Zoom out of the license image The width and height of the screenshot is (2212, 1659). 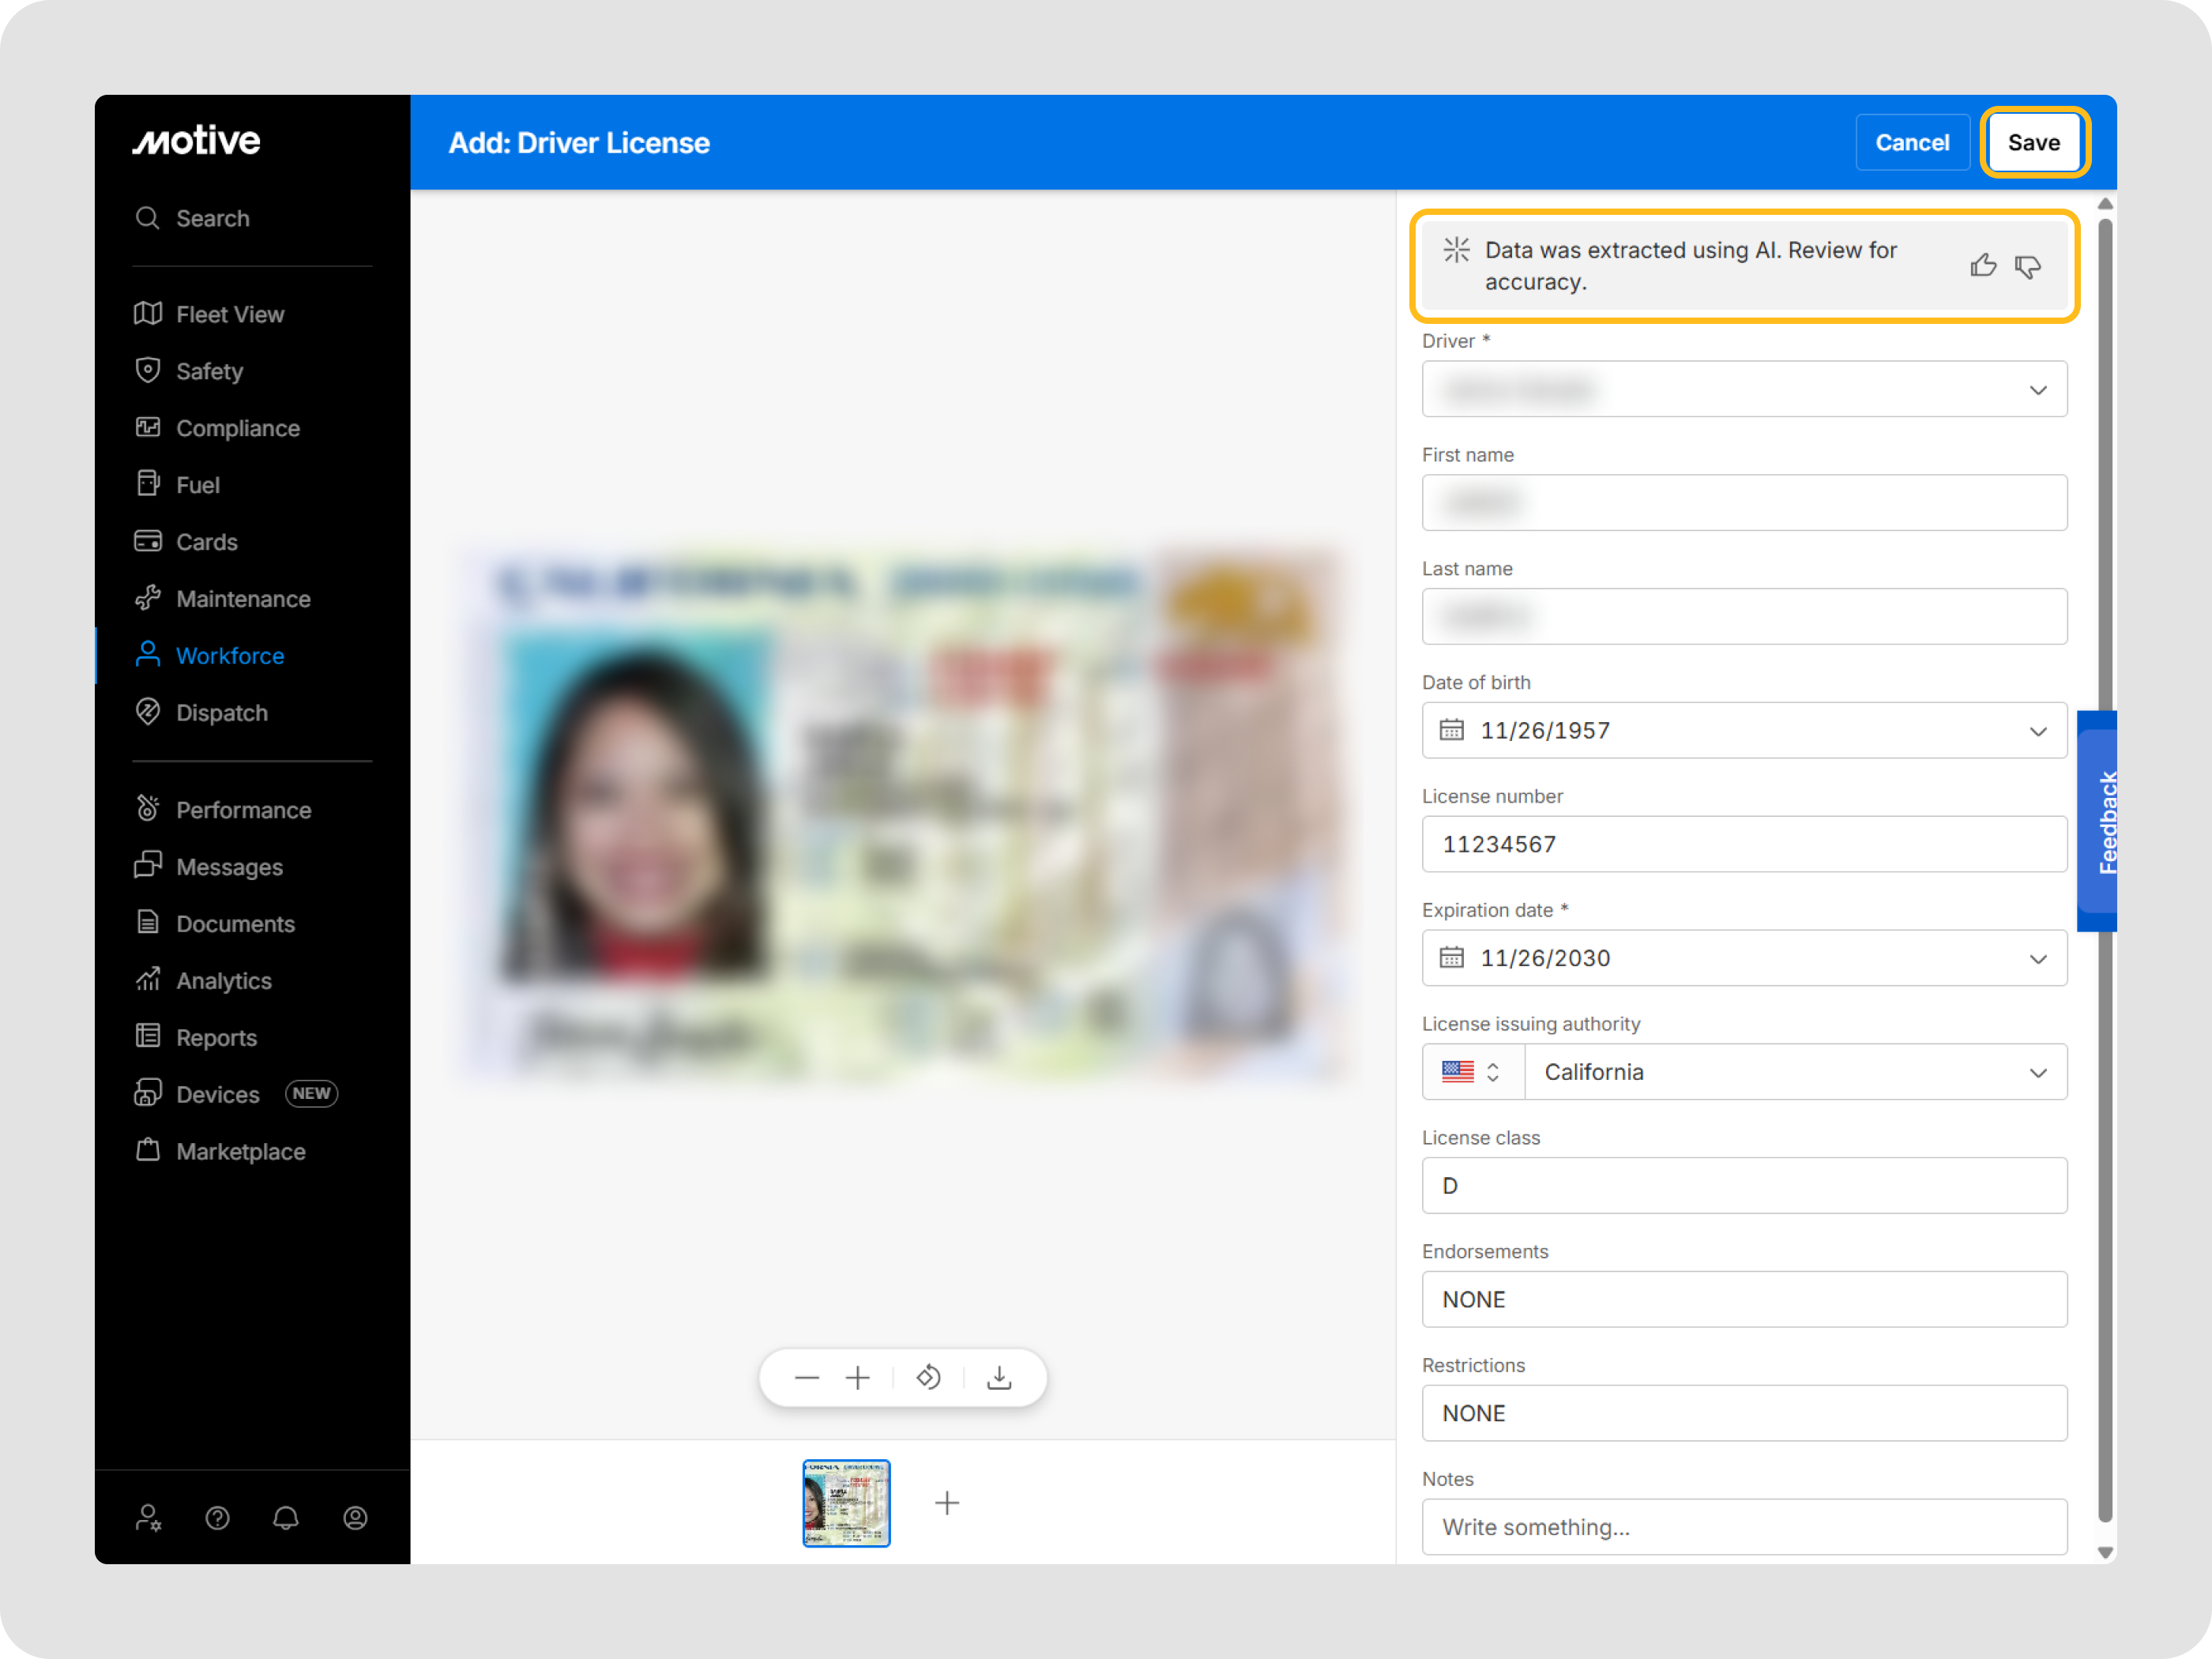tap(807, 1378)
